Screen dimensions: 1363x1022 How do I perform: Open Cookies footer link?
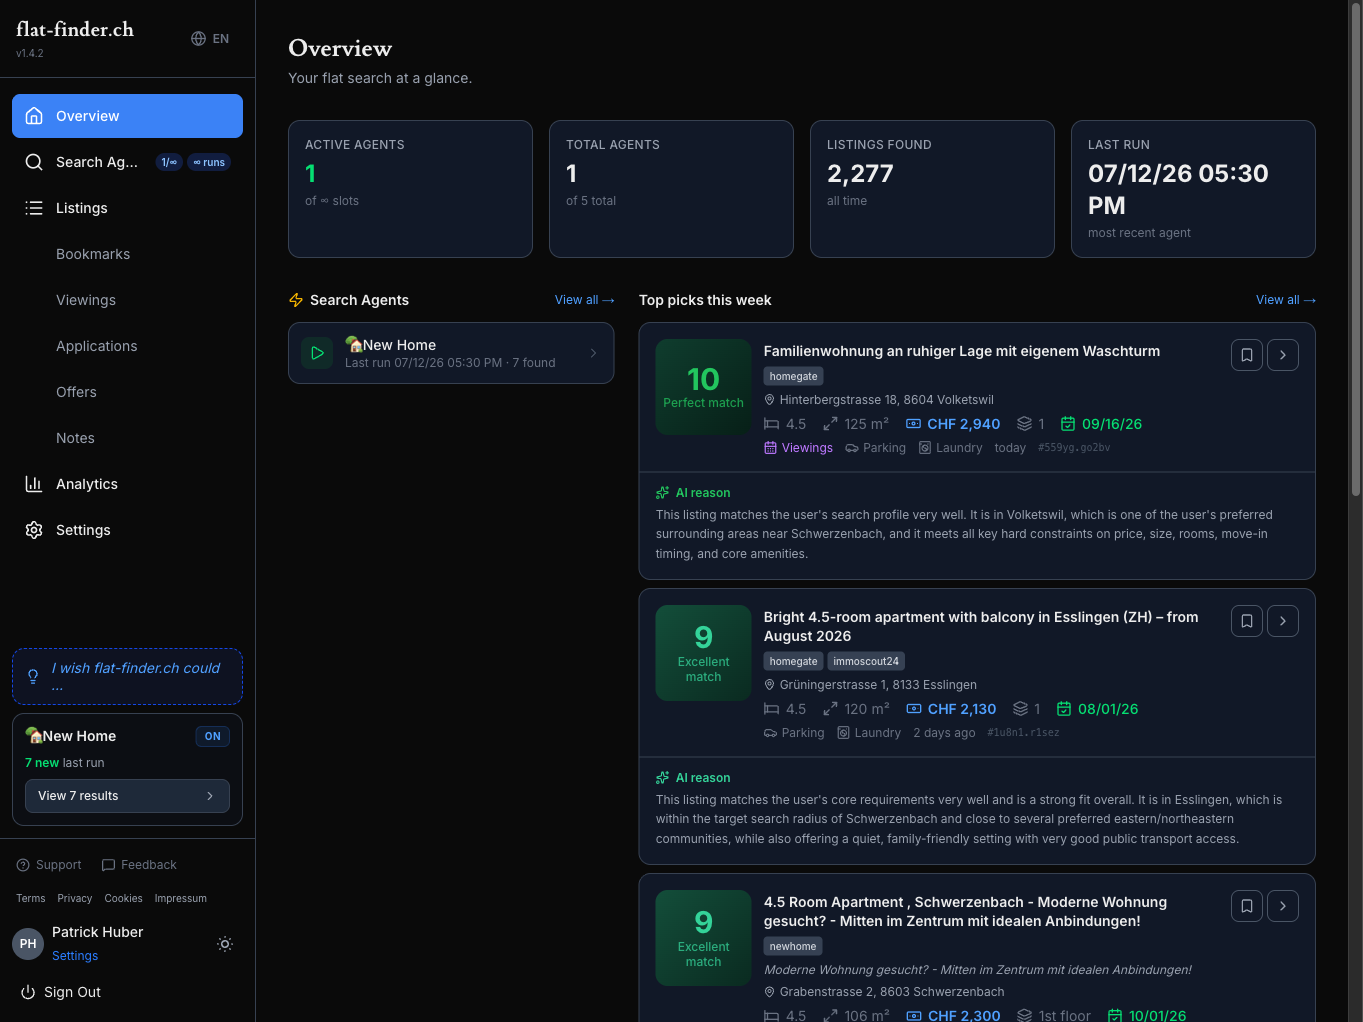coord(124,898)
